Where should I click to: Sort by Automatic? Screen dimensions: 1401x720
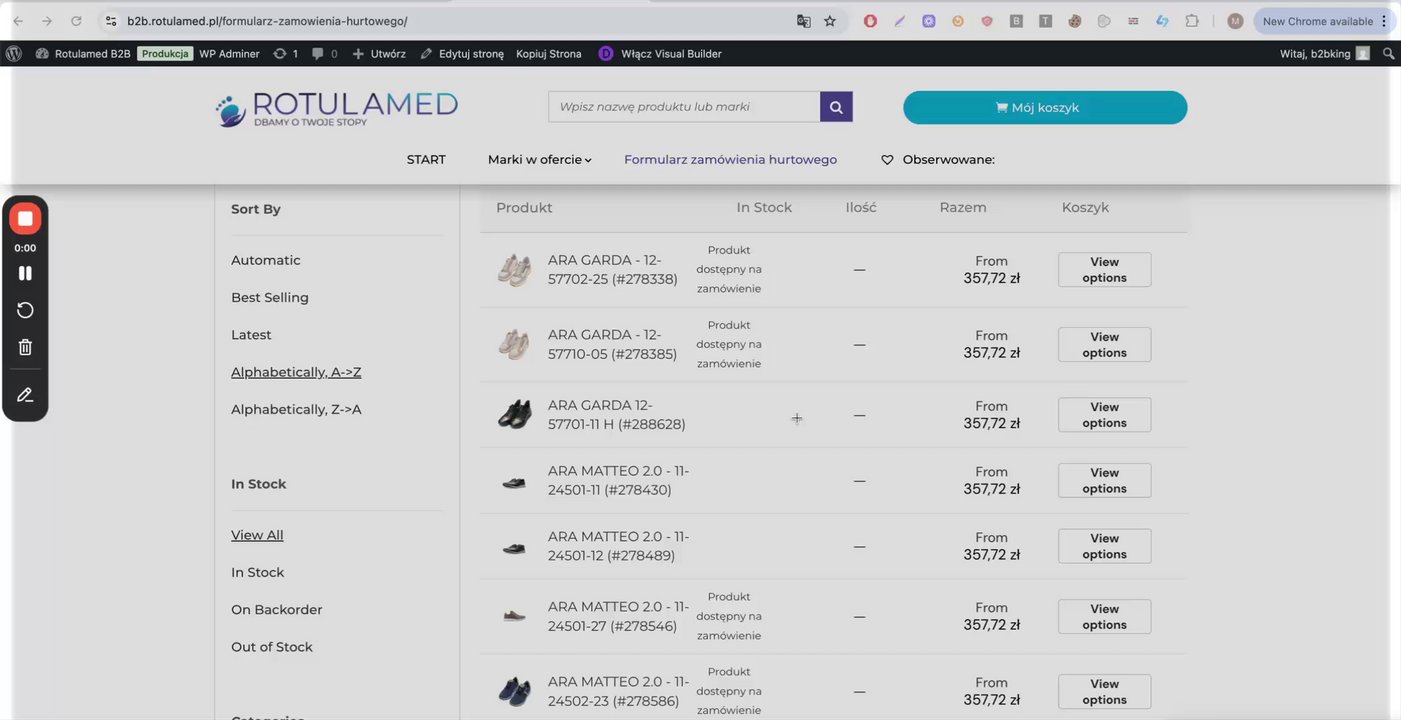(x=266, y=260)
